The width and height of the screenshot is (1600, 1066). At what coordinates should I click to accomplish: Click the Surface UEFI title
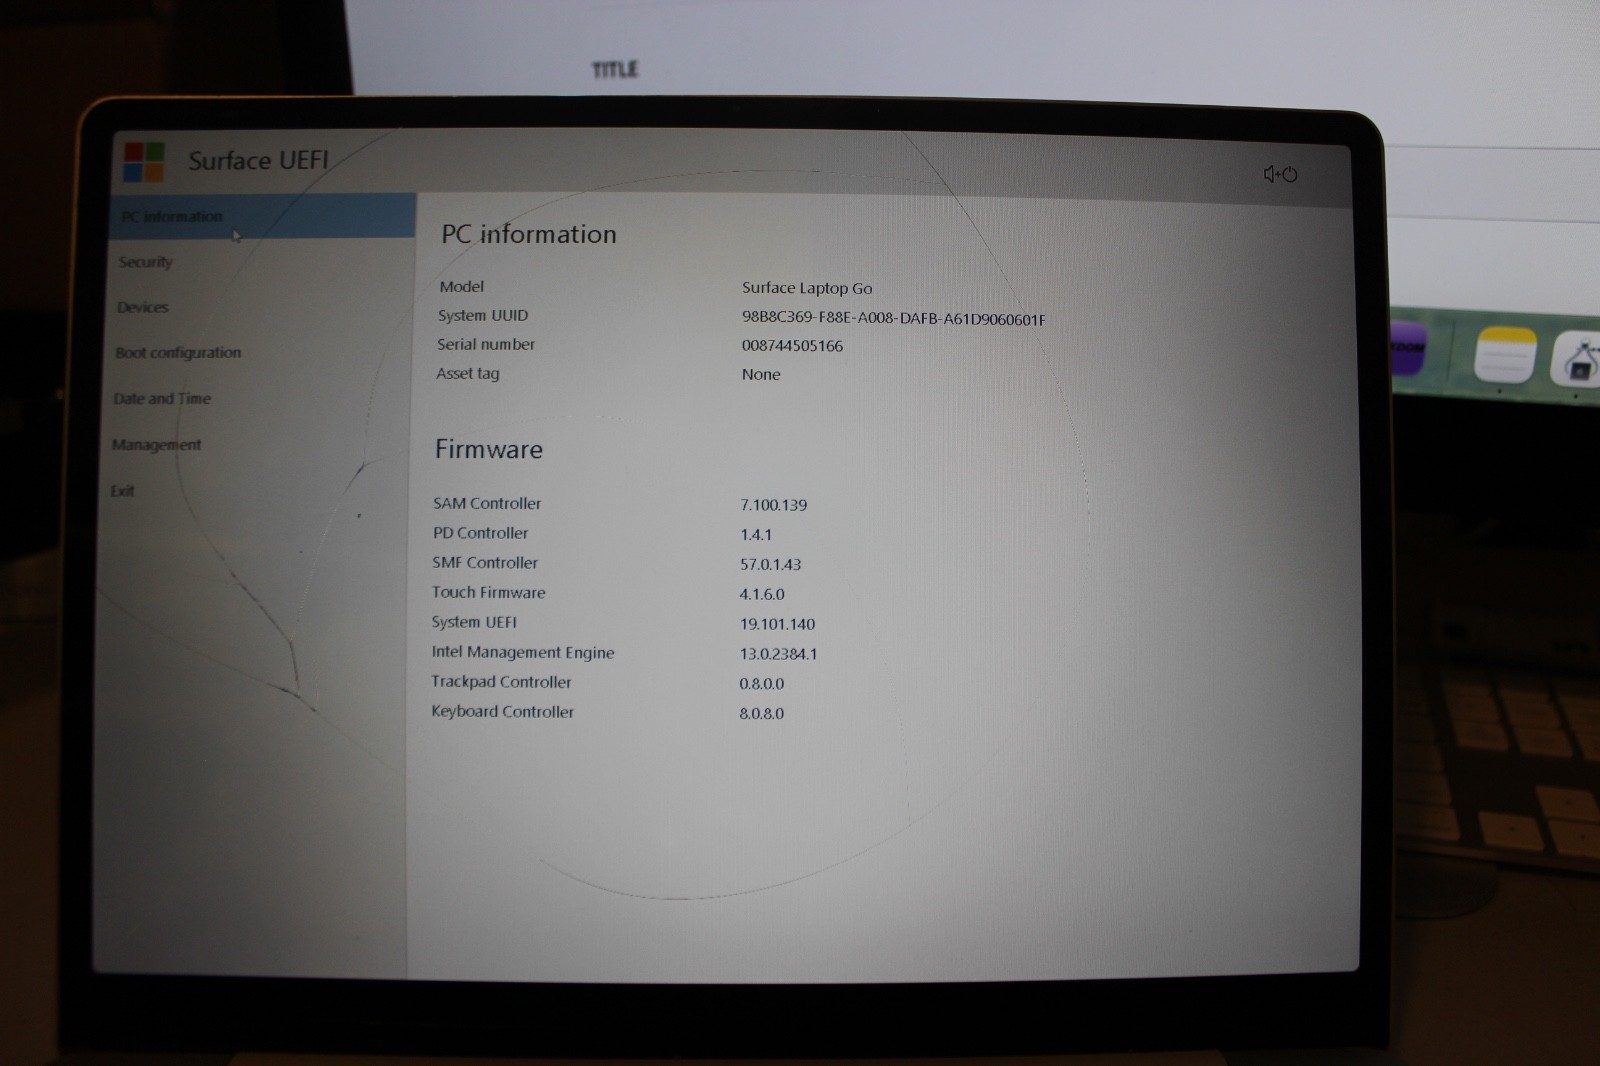pos(258,161)
